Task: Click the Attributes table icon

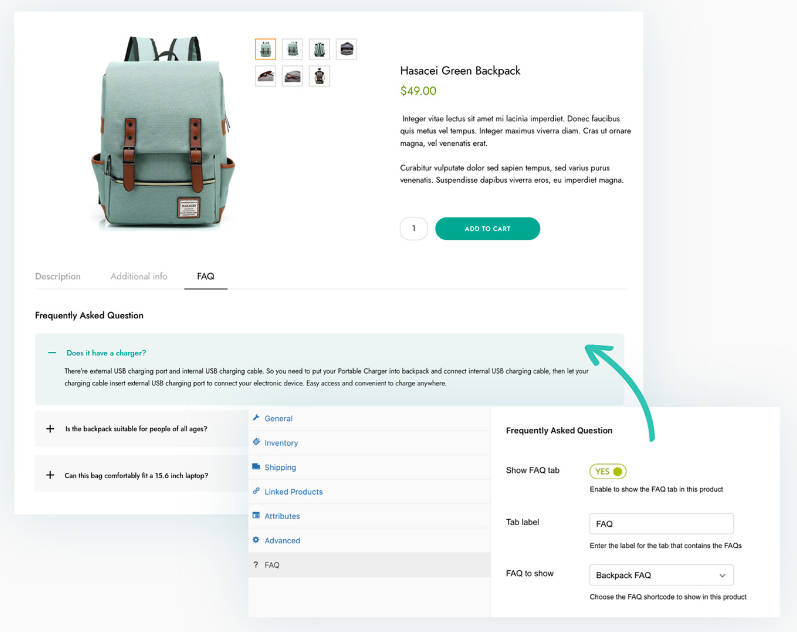Action: 256,516
